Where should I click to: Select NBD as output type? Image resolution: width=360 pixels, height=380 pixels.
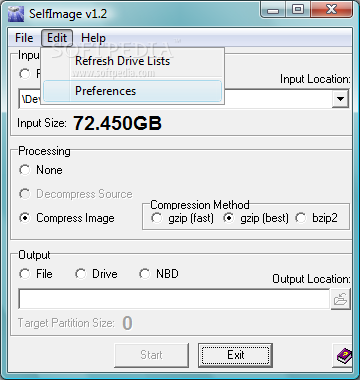(x=159, y=274)
